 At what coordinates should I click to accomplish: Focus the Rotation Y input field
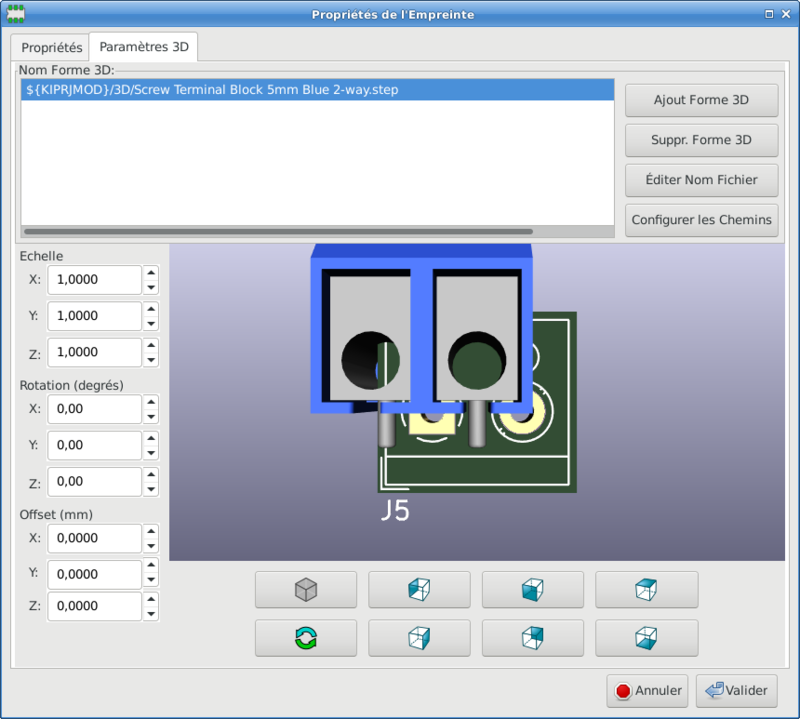(94, 445)
